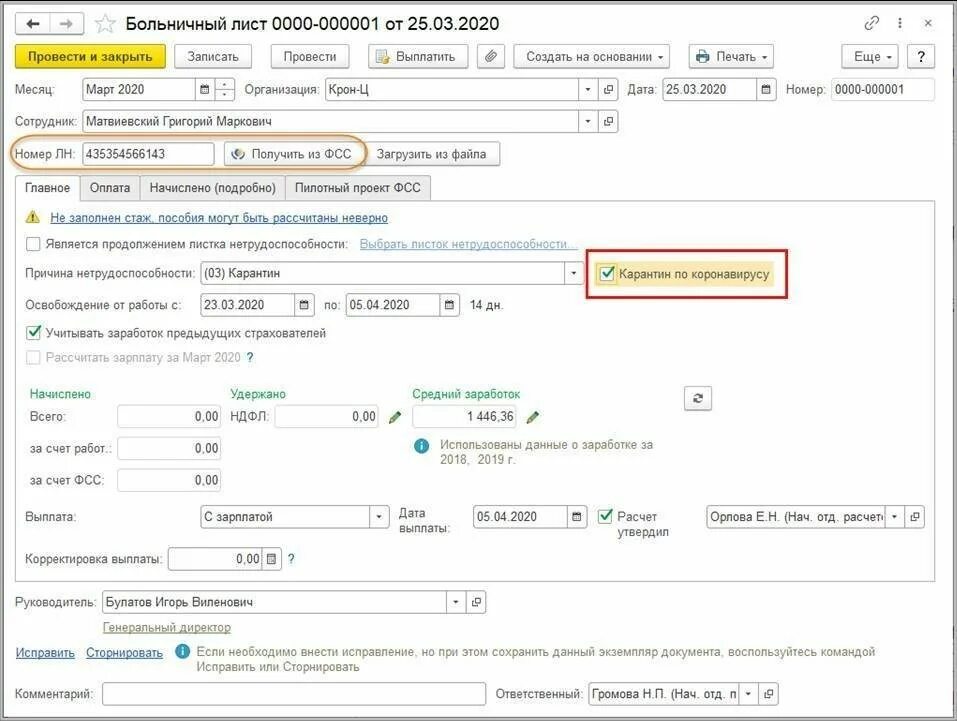
Task: Switch to Главное tab
Action: pyautogui.click(x=48, y=188)
